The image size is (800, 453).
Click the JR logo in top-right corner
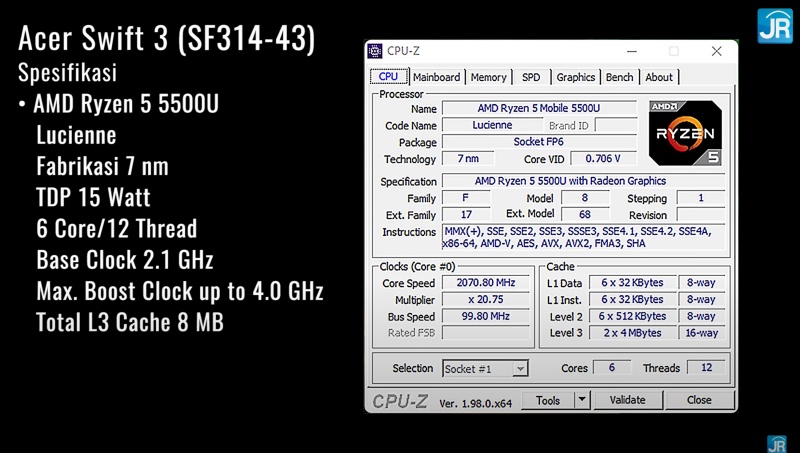coord(774,26)
